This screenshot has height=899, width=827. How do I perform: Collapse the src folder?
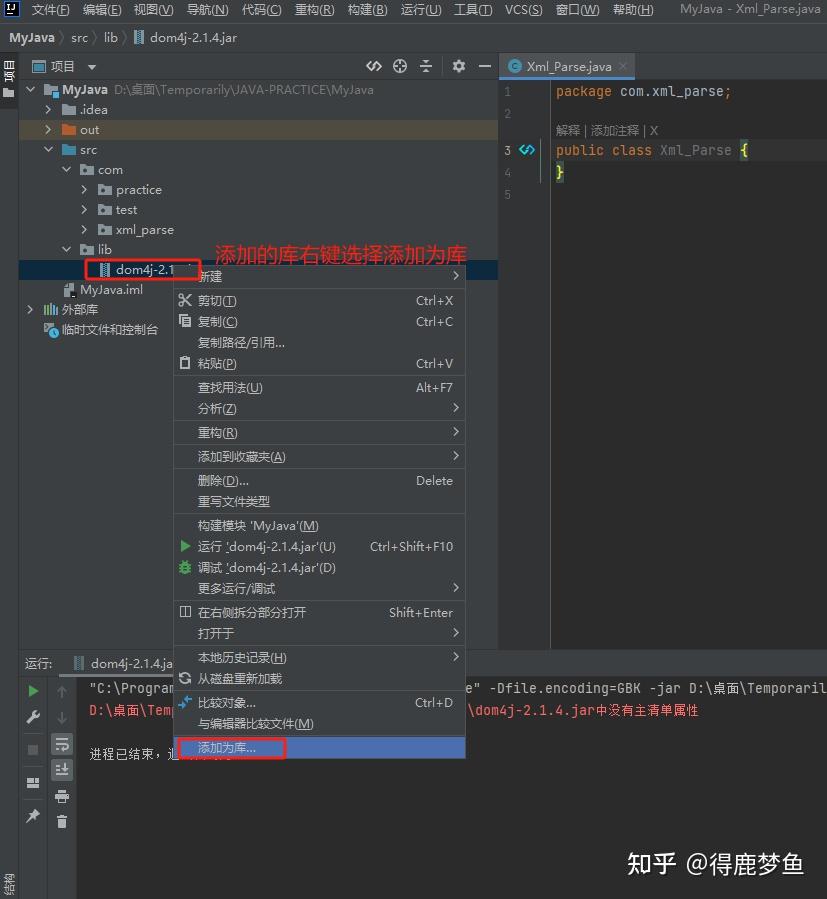coord(48,149)
